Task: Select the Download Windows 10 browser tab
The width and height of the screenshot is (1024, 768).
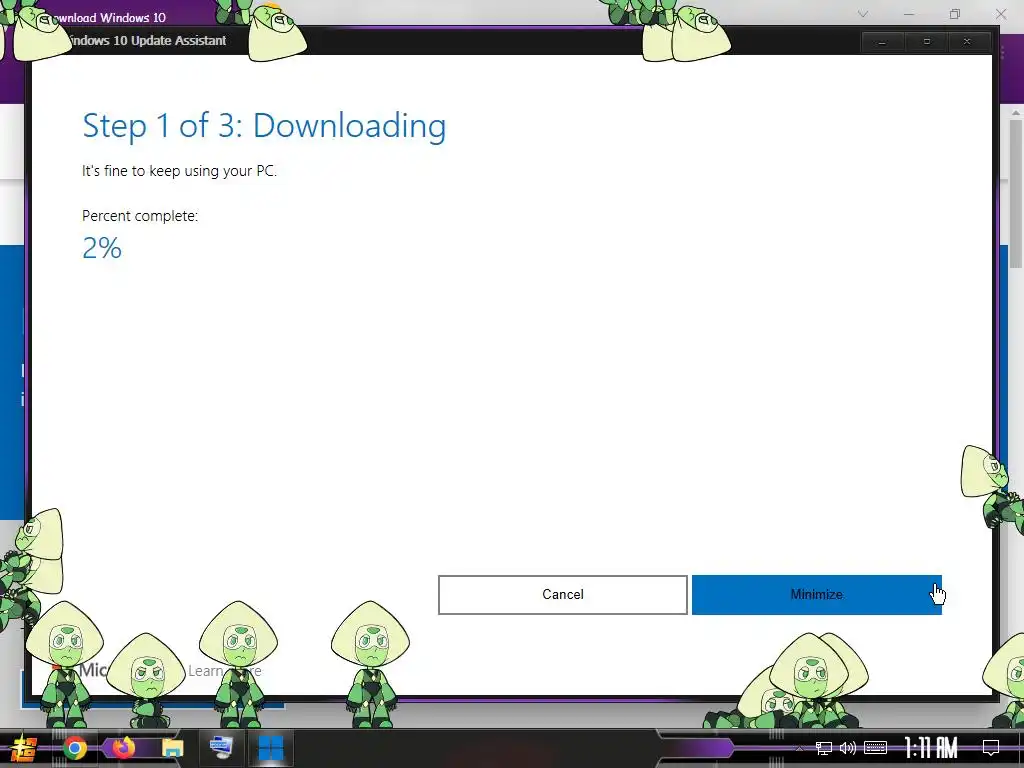Action: (x=108, y=18)
